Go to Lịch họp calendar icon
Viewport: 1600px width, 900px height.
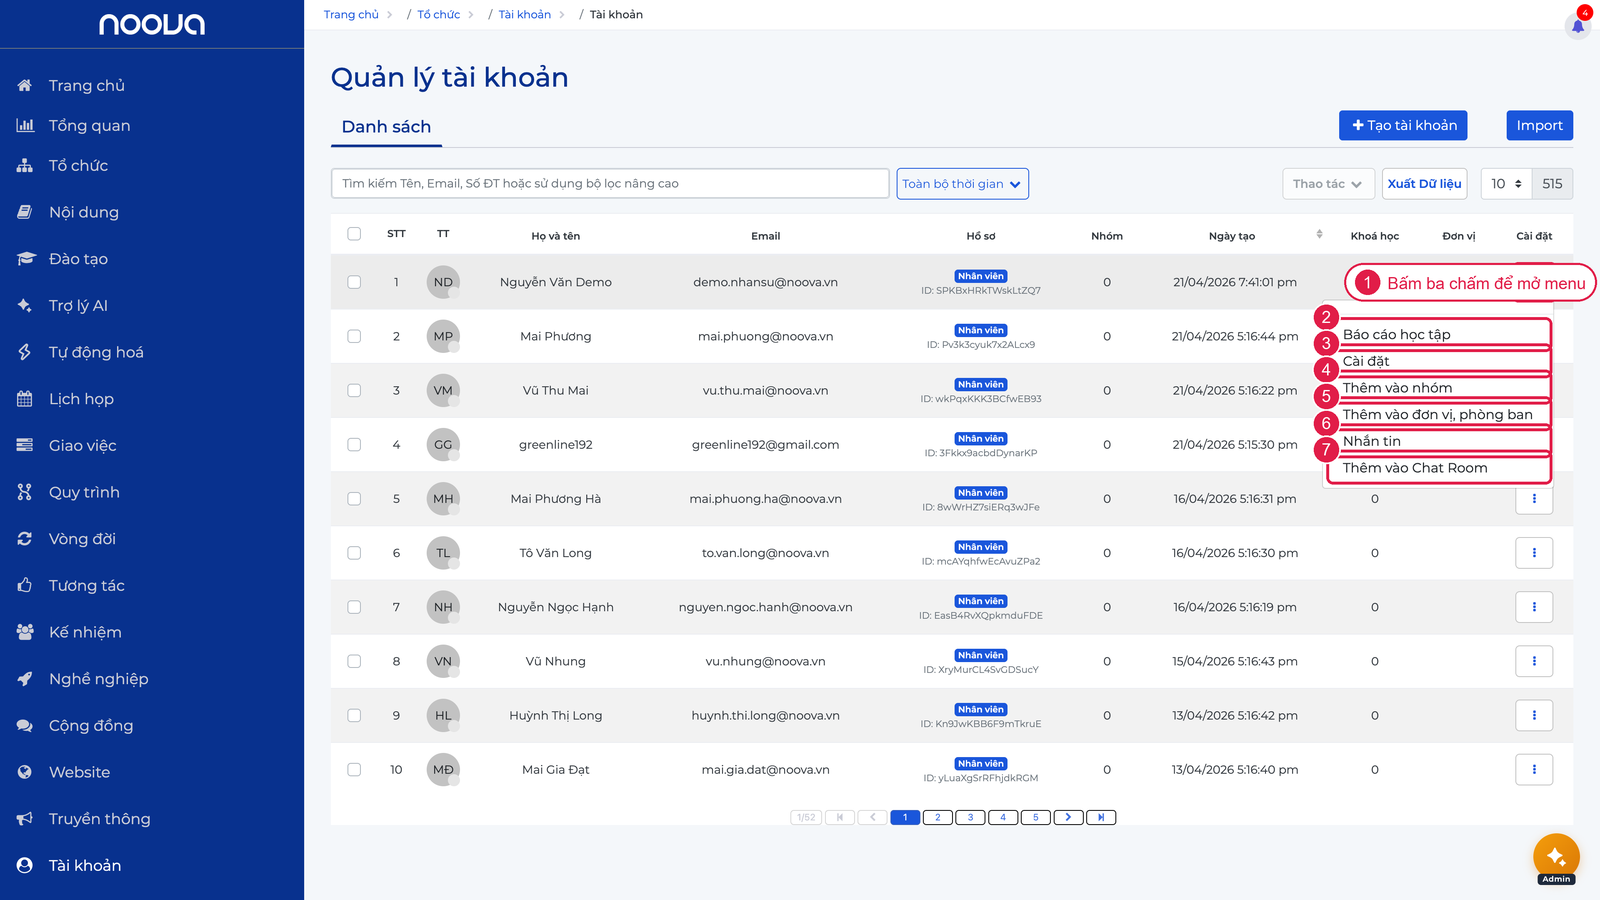click(x=25, y=399)
